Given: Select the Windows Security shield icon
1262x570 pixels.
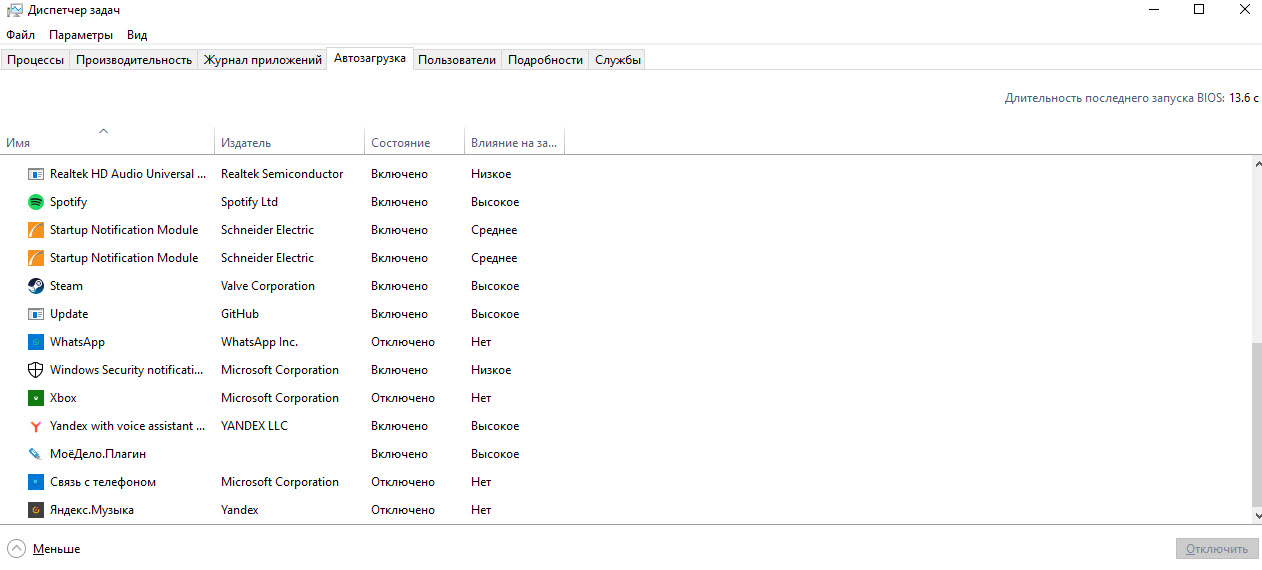Looking at the screenshot, I should pyautogui.click(x=36, y=370).
